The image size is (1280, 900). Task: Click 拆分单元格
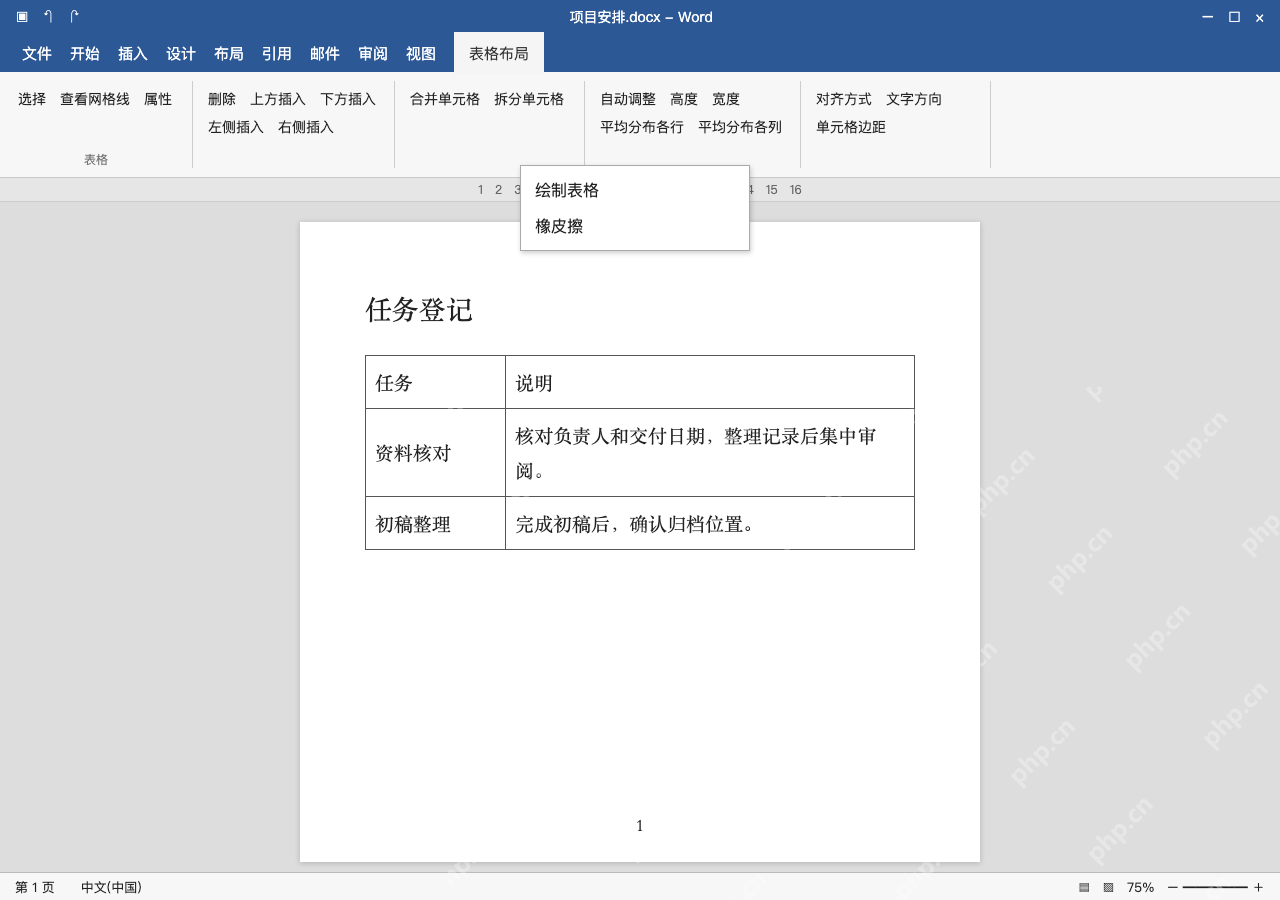coord(529,99)
